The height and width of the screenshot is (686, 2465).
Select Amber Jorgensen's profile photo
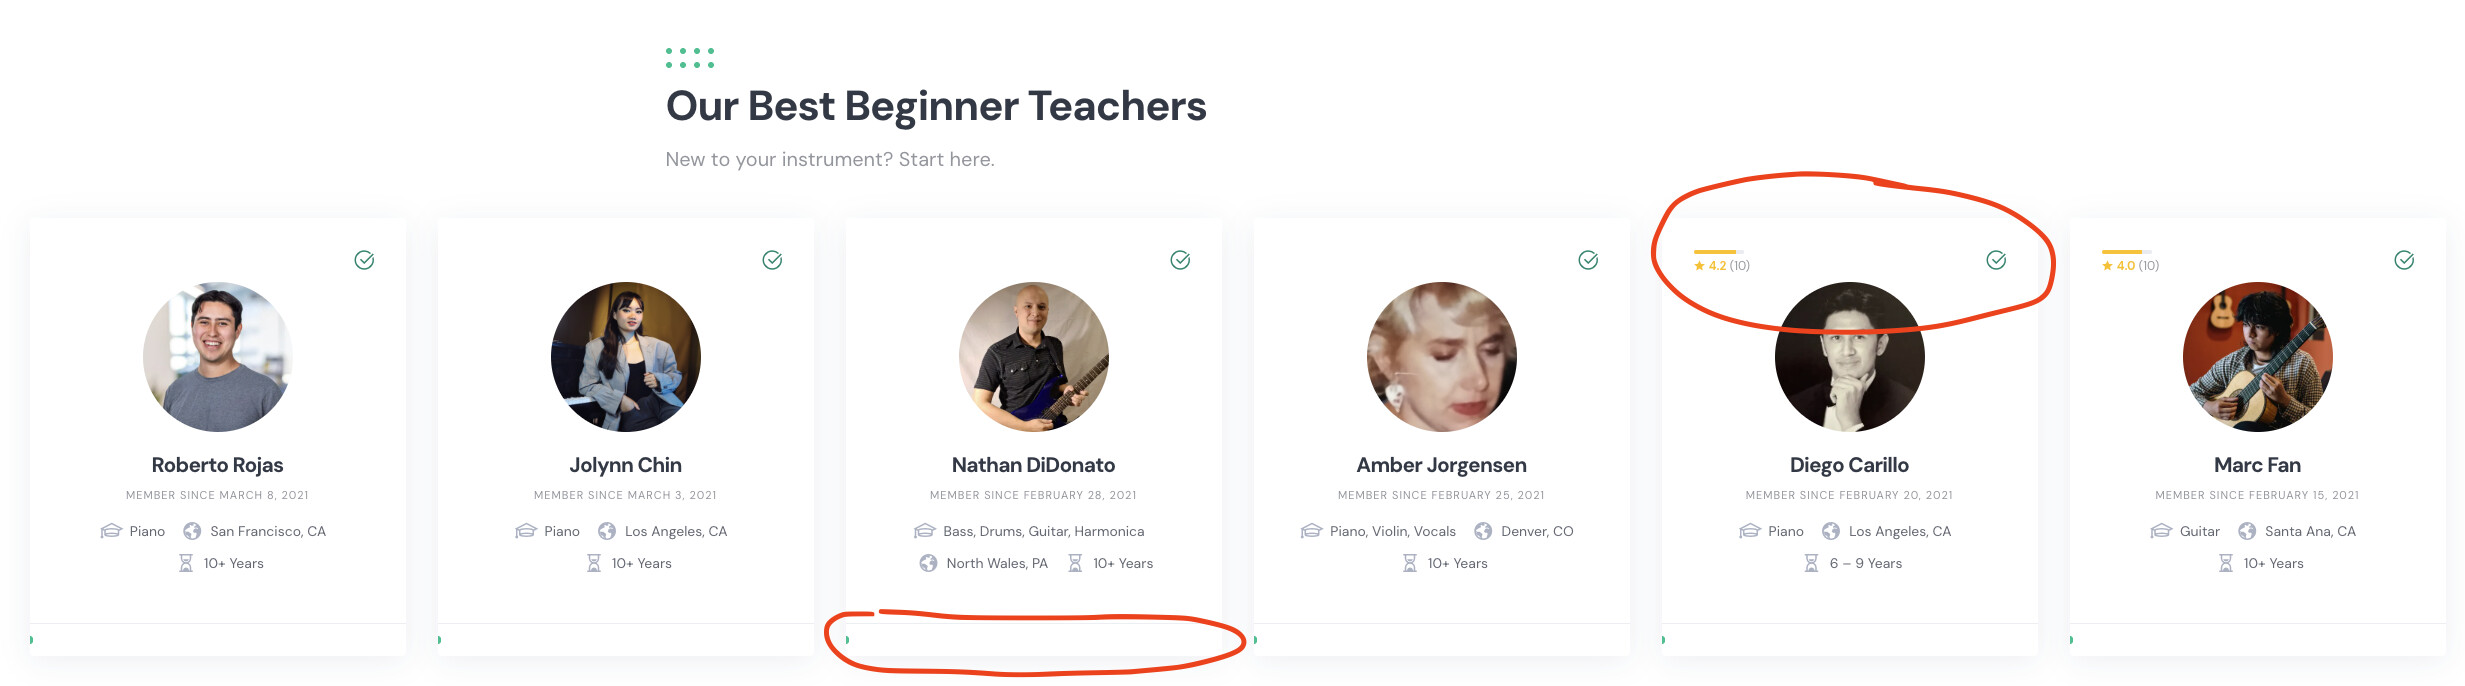(x=1442, y=357)
